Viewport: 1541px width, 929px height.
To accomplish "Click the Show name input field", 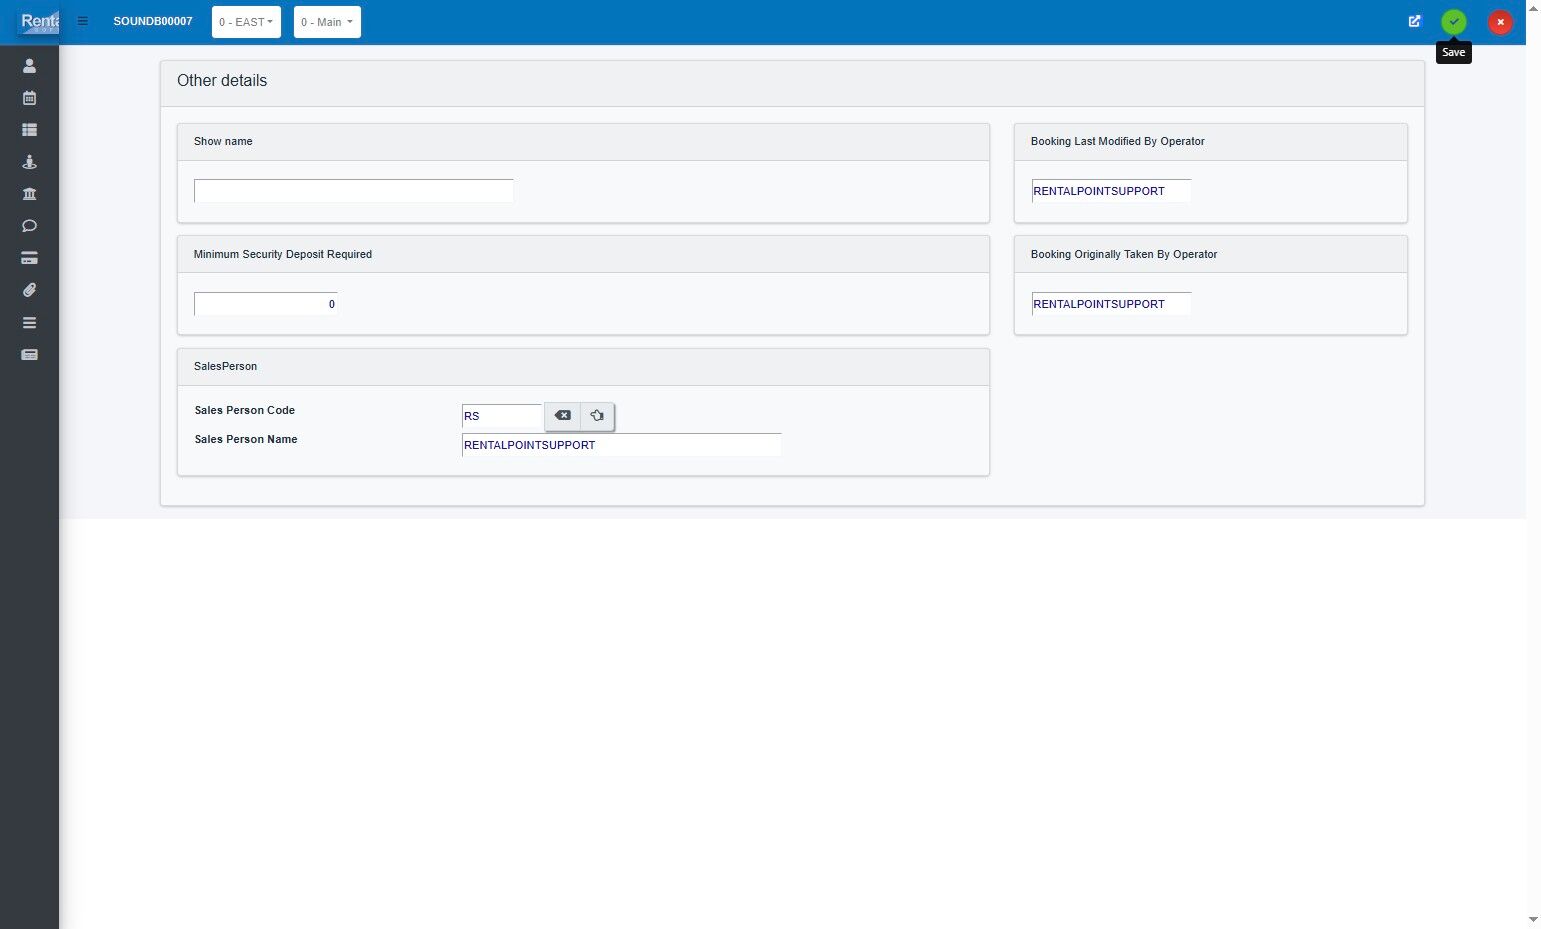I will tap(354, 191).
